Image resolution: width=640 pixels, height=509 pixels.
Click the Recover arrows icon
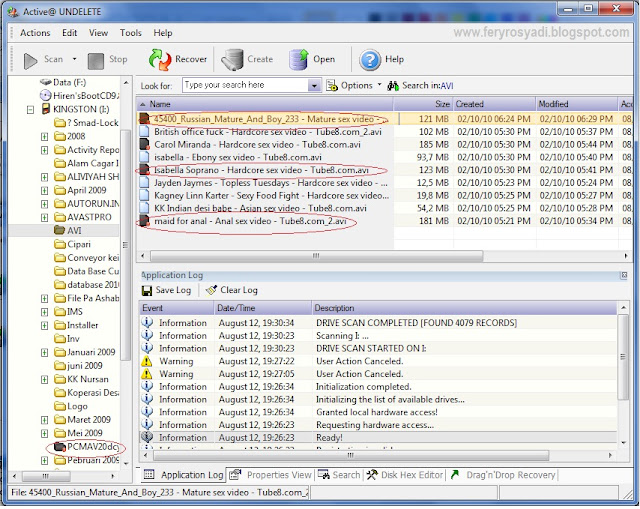click(x=160, y=60)
